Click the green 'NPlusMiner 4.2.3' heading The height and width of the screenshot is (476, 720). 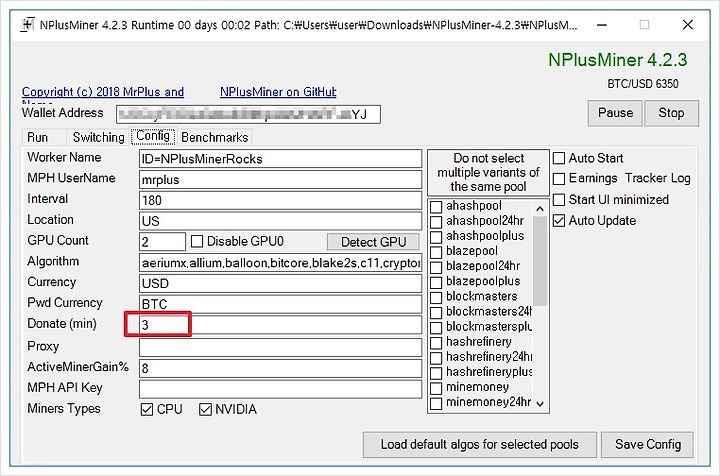618,60
